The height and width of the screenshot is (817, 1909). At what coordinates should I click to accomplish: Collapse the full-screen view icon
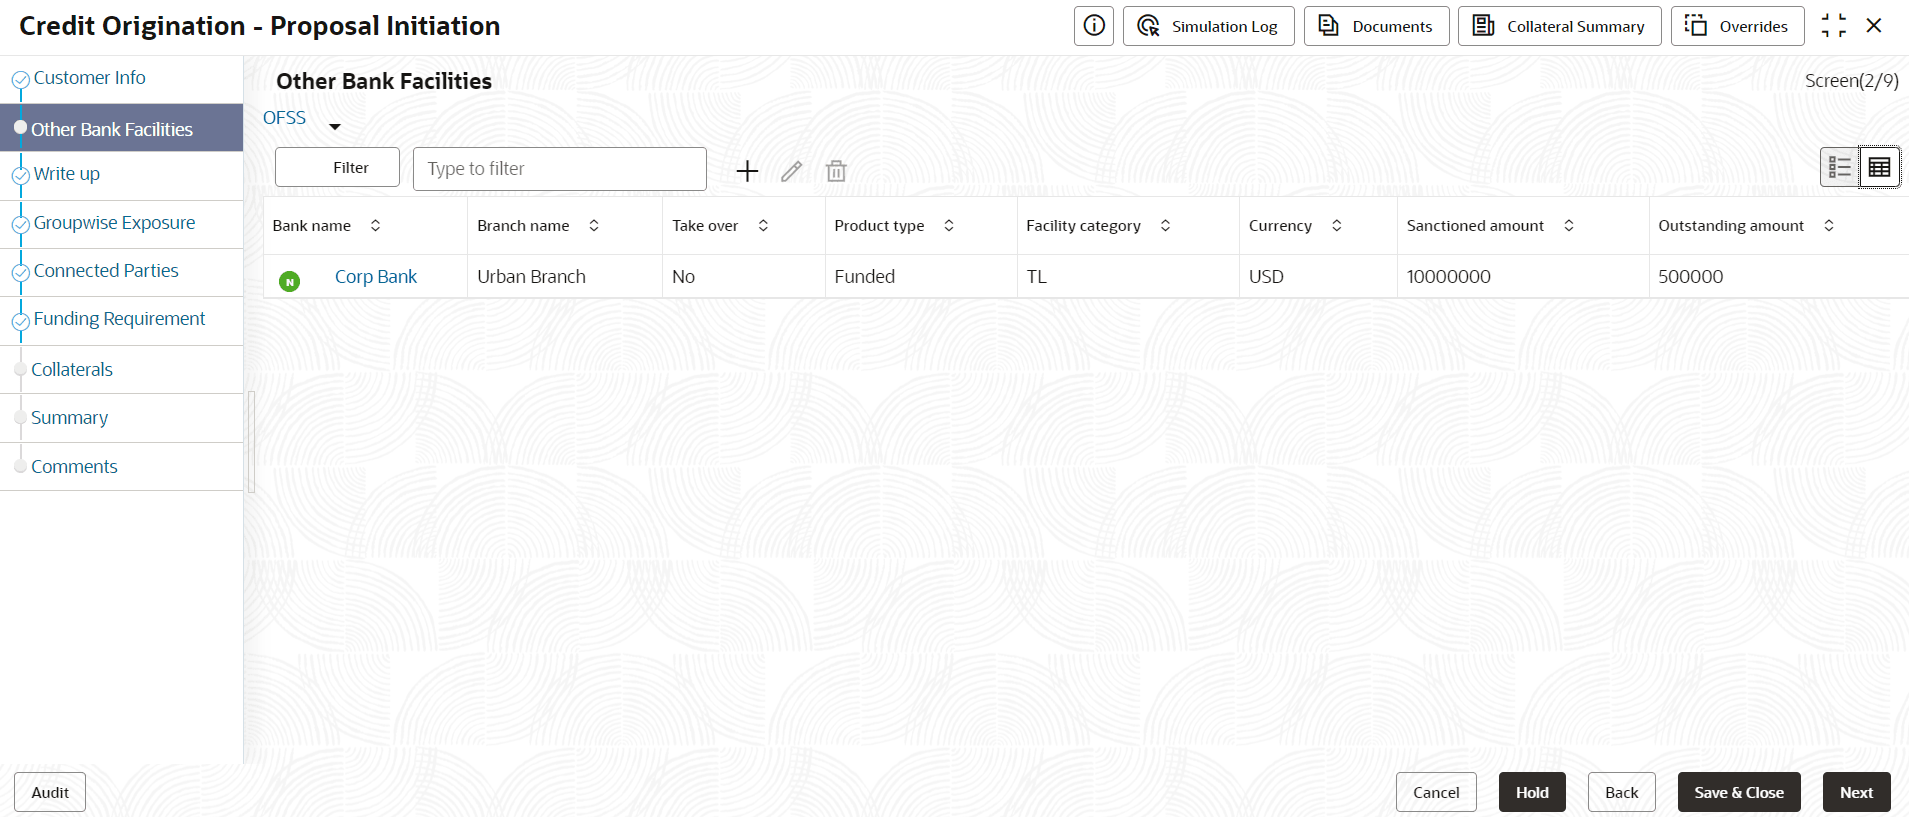(1834, 26)
